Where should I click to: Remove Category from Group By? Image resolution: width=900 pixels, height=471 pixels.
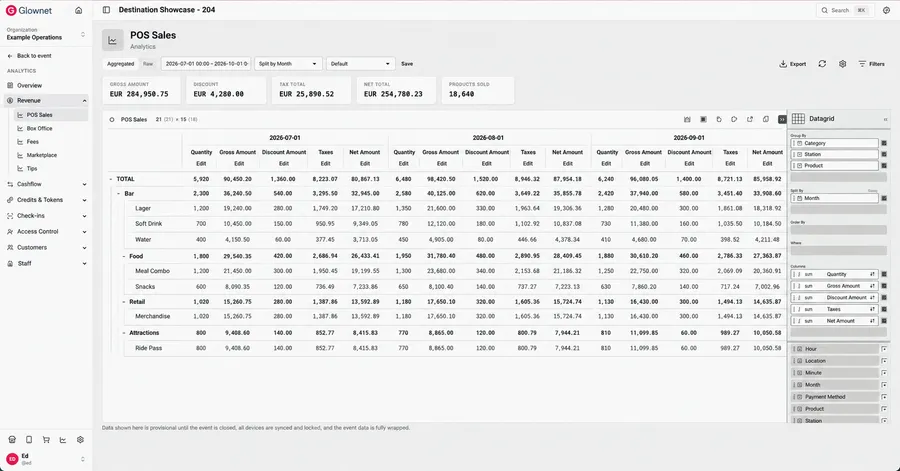coord(884,143)
